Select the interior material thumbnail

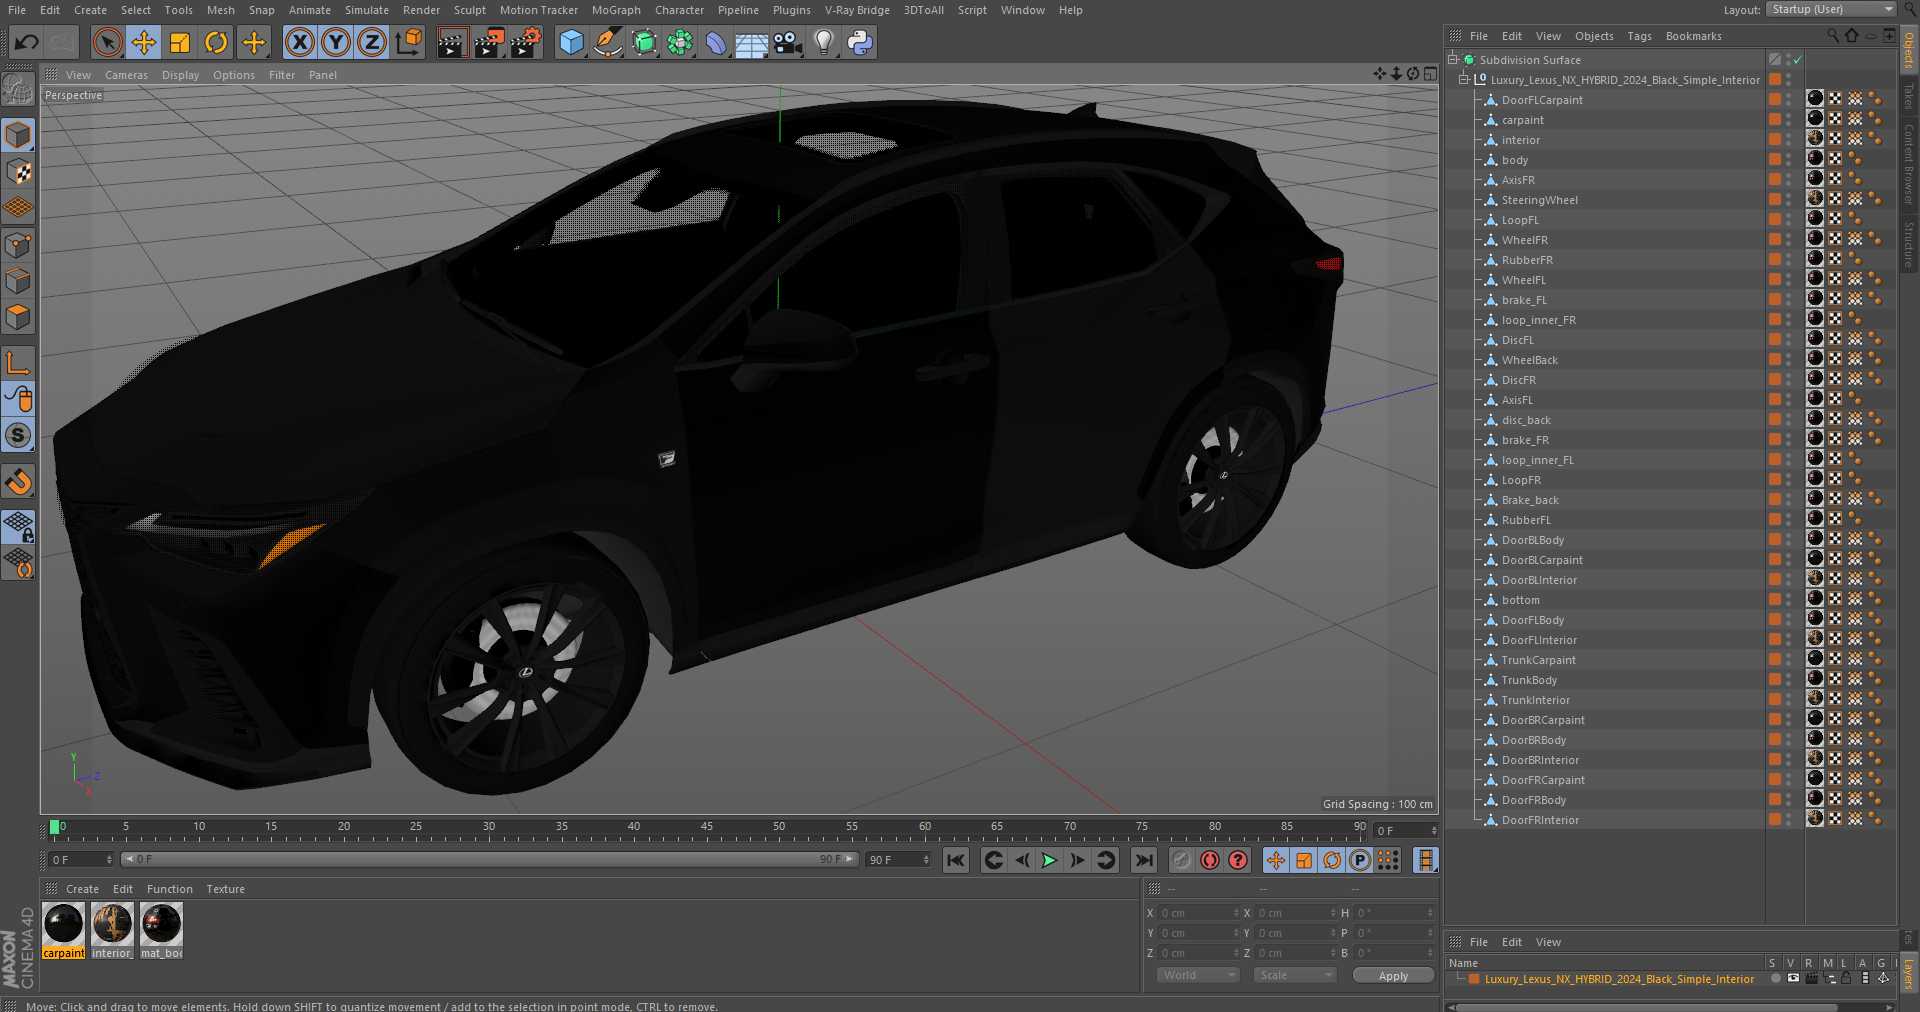tap(112, 924)
